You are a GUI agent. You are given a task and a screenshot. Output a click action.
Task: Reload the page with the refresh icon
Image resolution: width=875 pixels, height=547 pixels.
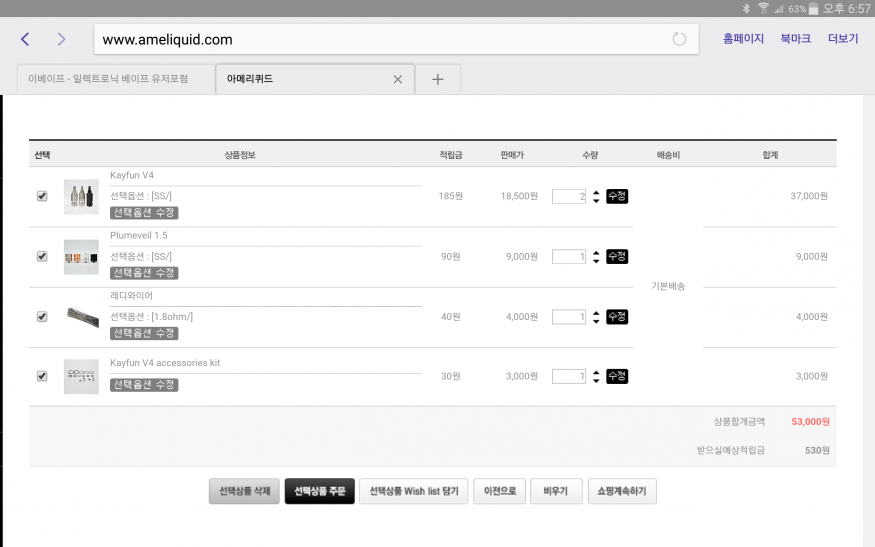click(679, 39)
